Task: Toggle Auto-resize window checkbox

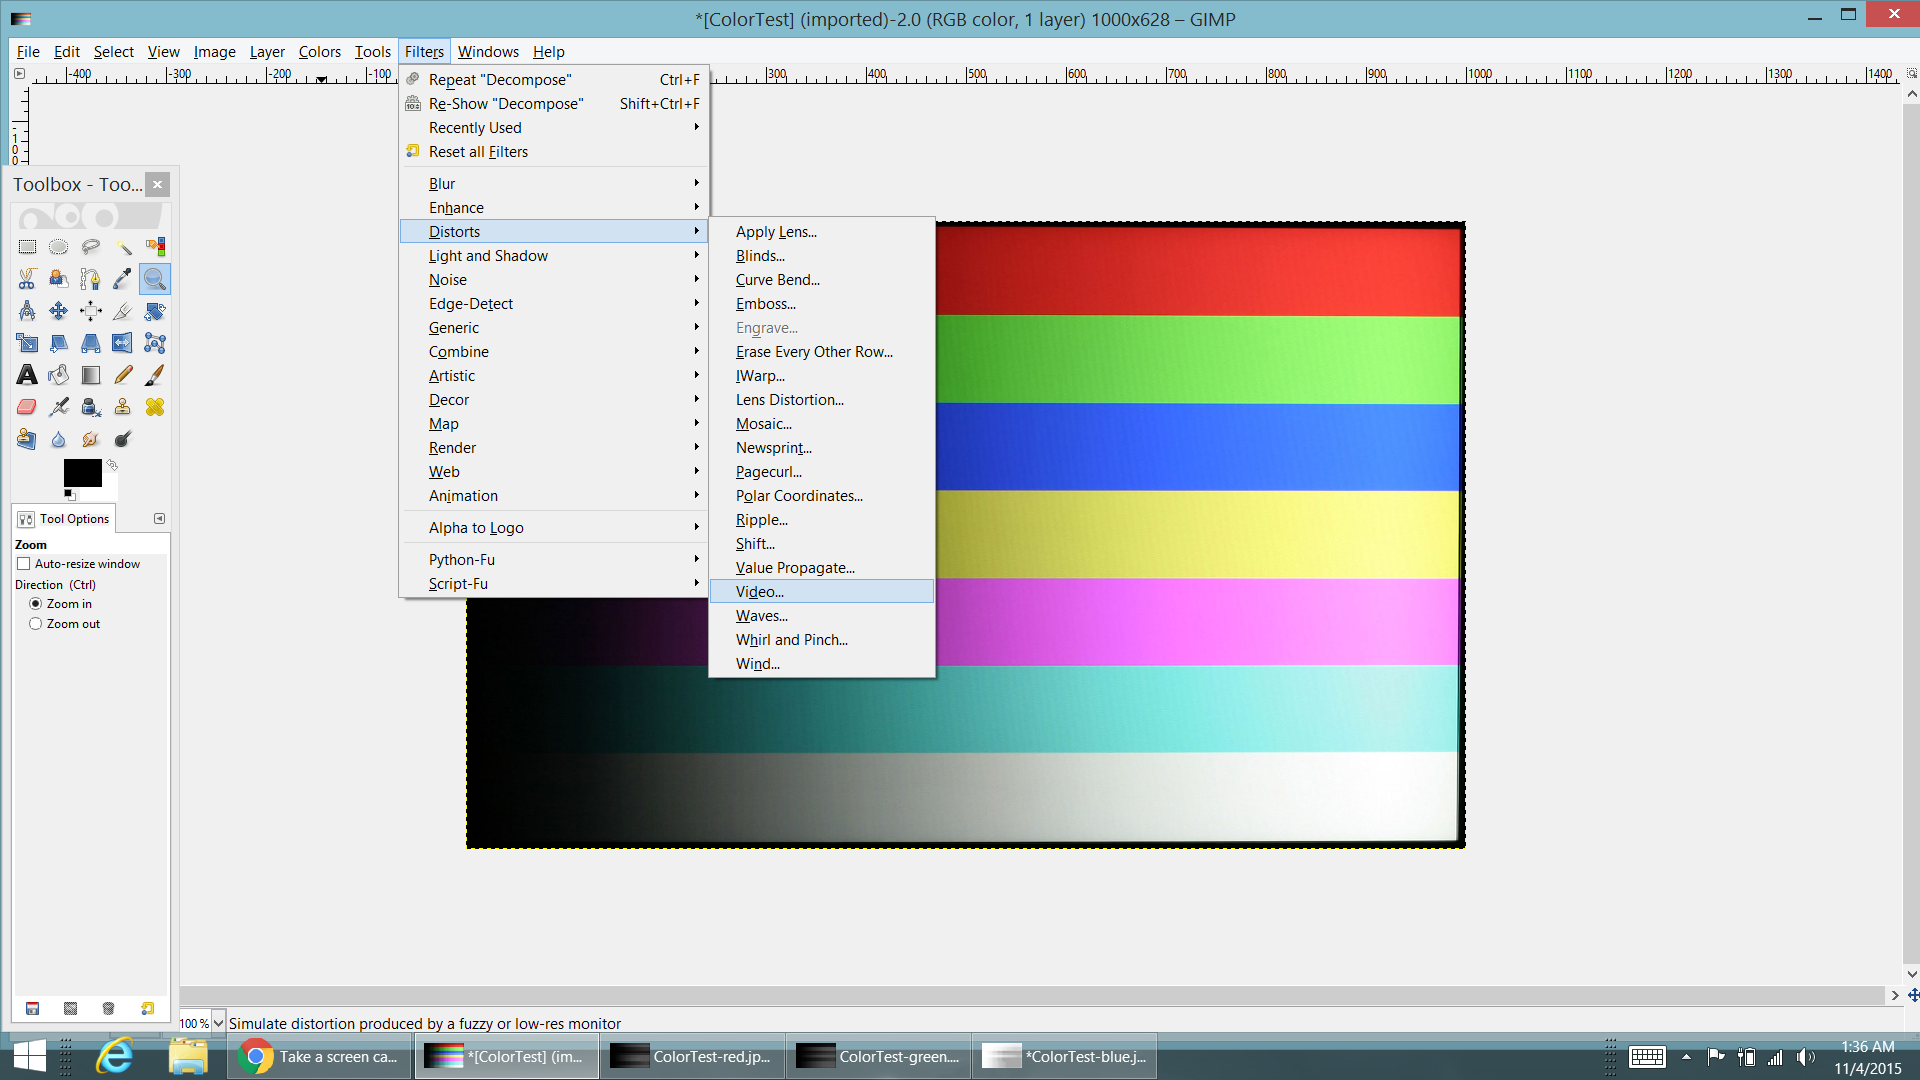Action: (23, 564)
